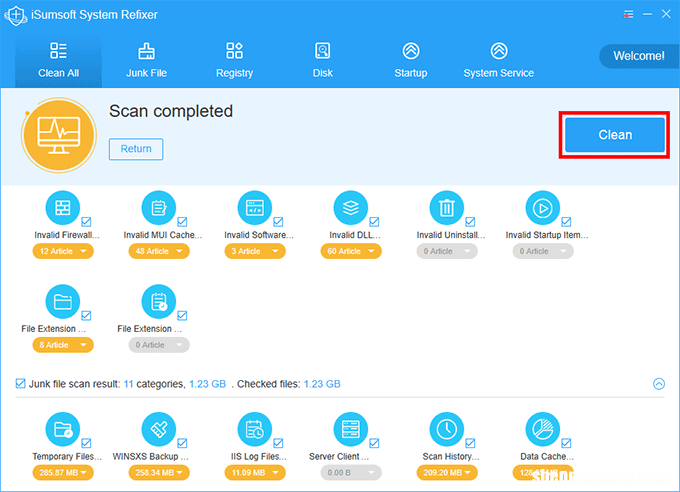
Task: Click the Server Client category icon
Action: tap(351, 429)
